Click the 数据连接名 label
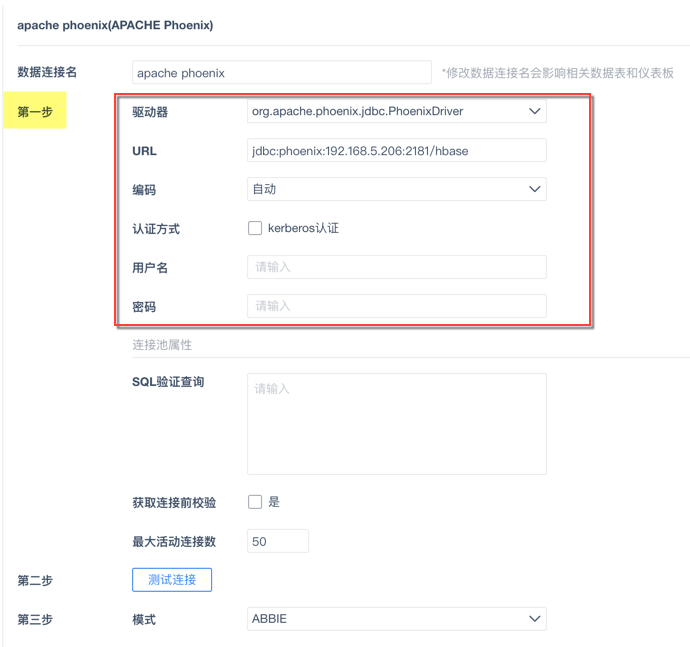The width and height of the screenshot is (690, 647). tap(47, 72)
